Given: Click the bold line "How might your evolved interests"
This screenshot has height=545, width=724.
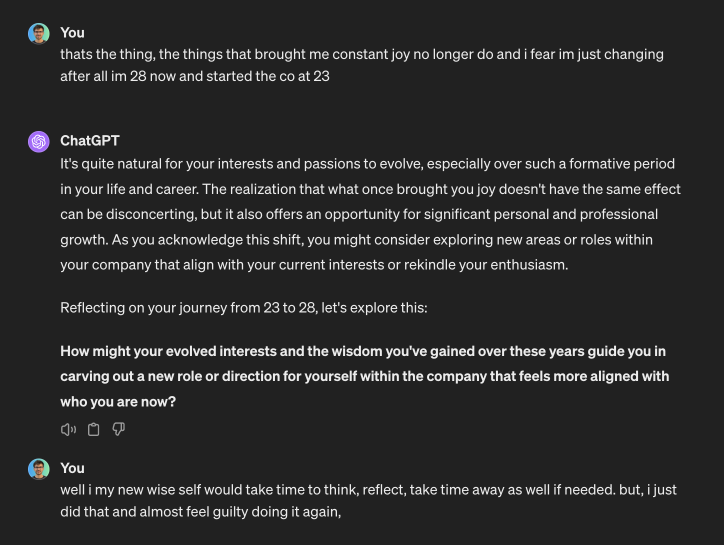Looking at the screenshot, I should [362, 351].
